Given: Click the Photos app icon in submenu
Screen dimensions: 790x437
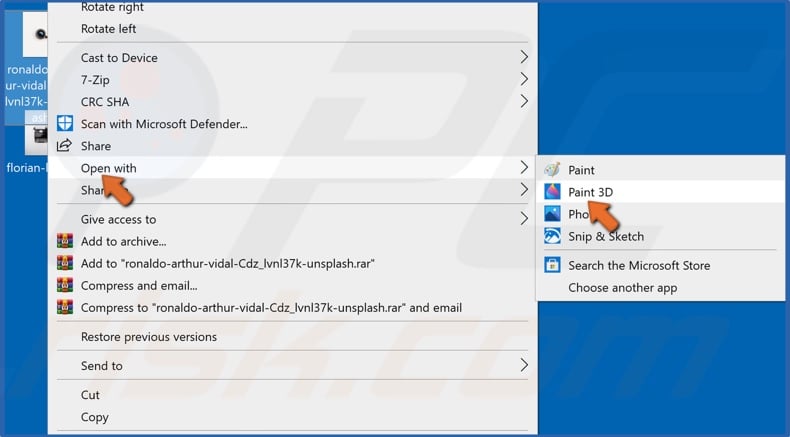Looking at the screenshot, I should (552, 214).
